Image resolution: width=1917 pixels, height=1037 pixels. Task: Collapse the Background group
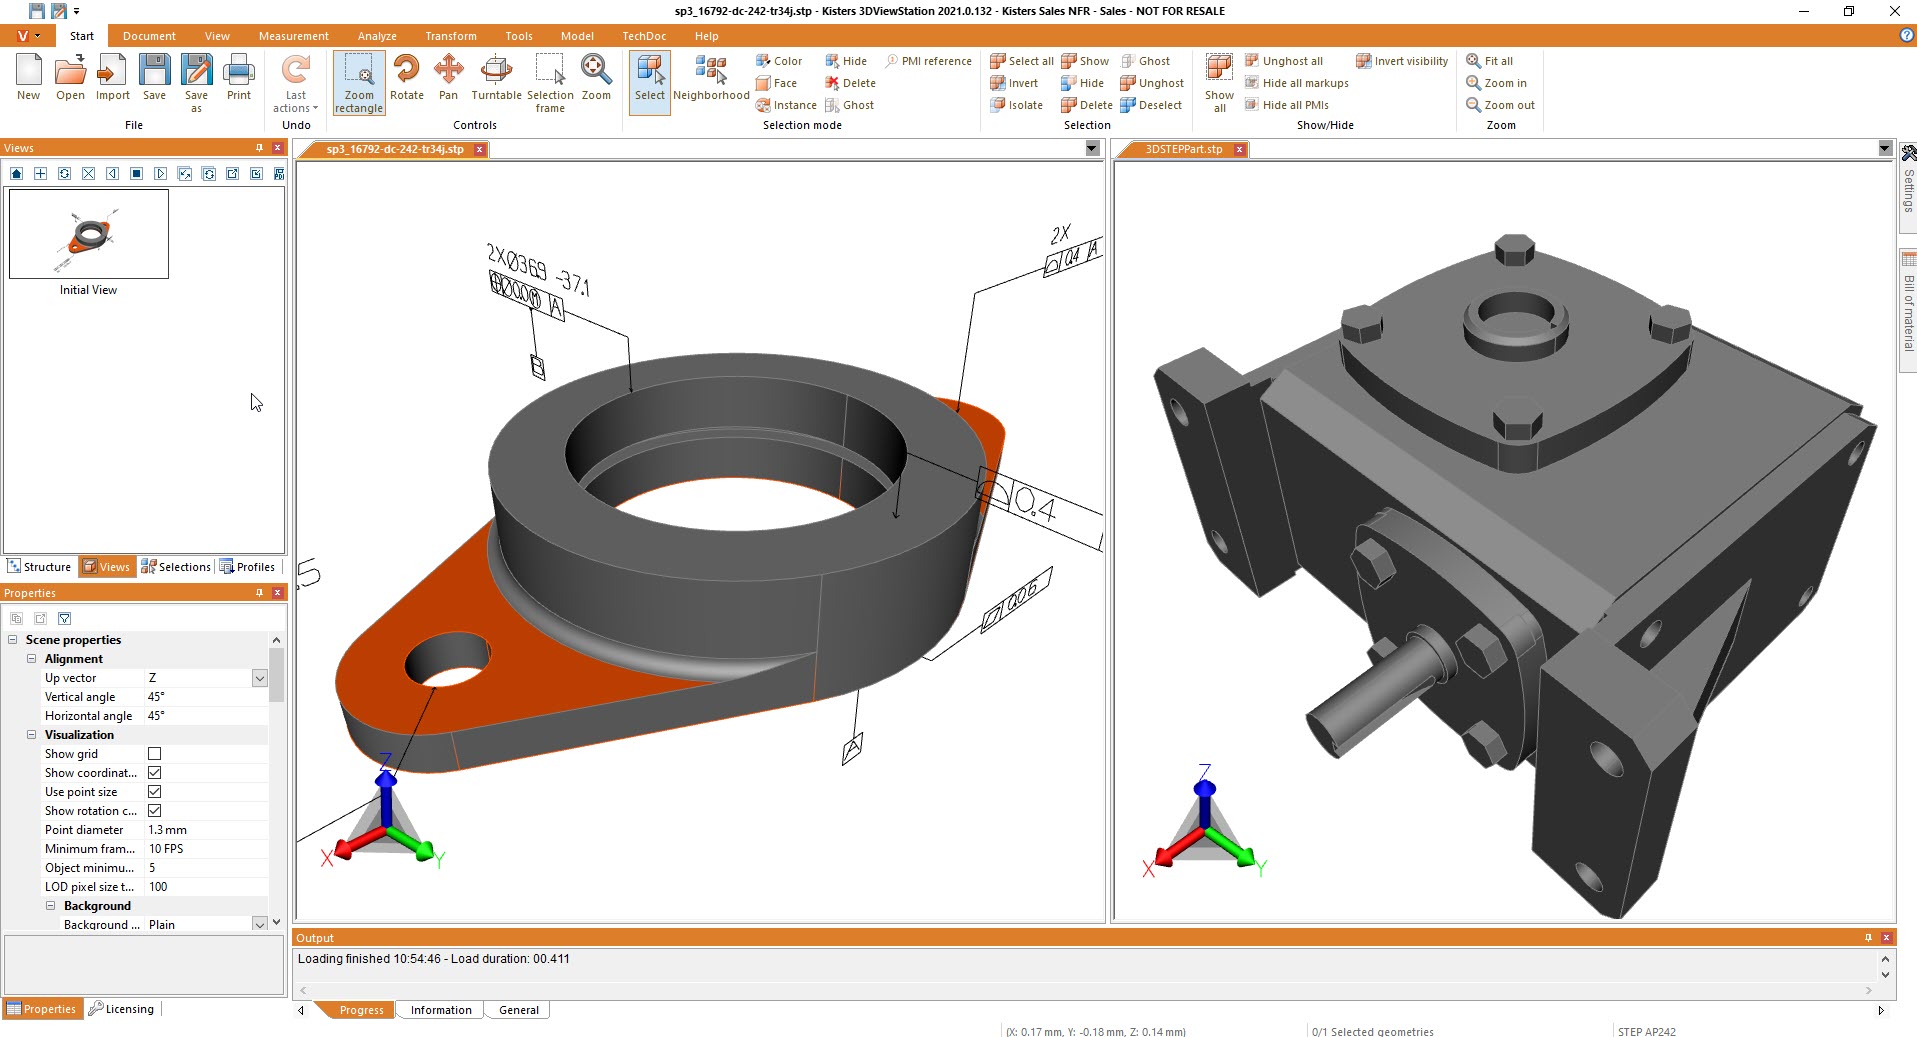(x=51, y=906)
